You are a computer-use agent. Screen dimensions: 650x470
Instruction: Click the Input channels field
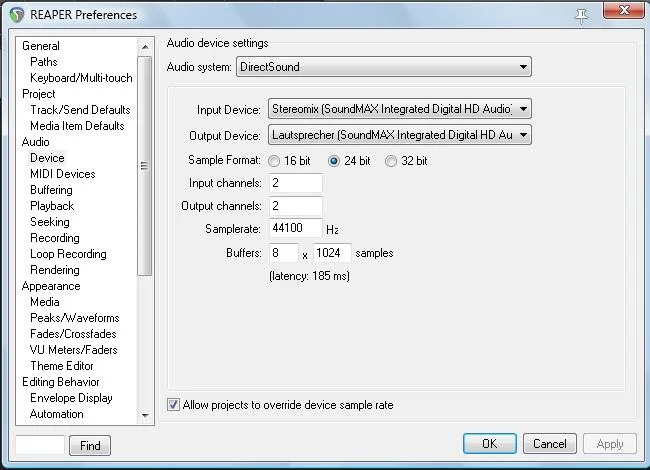click(296, 183)
